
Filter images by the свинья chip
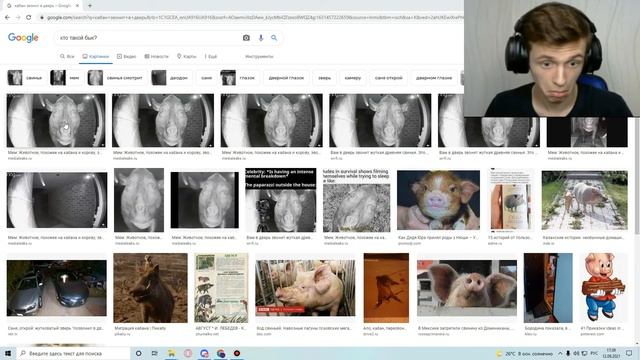tap(26, 78)
